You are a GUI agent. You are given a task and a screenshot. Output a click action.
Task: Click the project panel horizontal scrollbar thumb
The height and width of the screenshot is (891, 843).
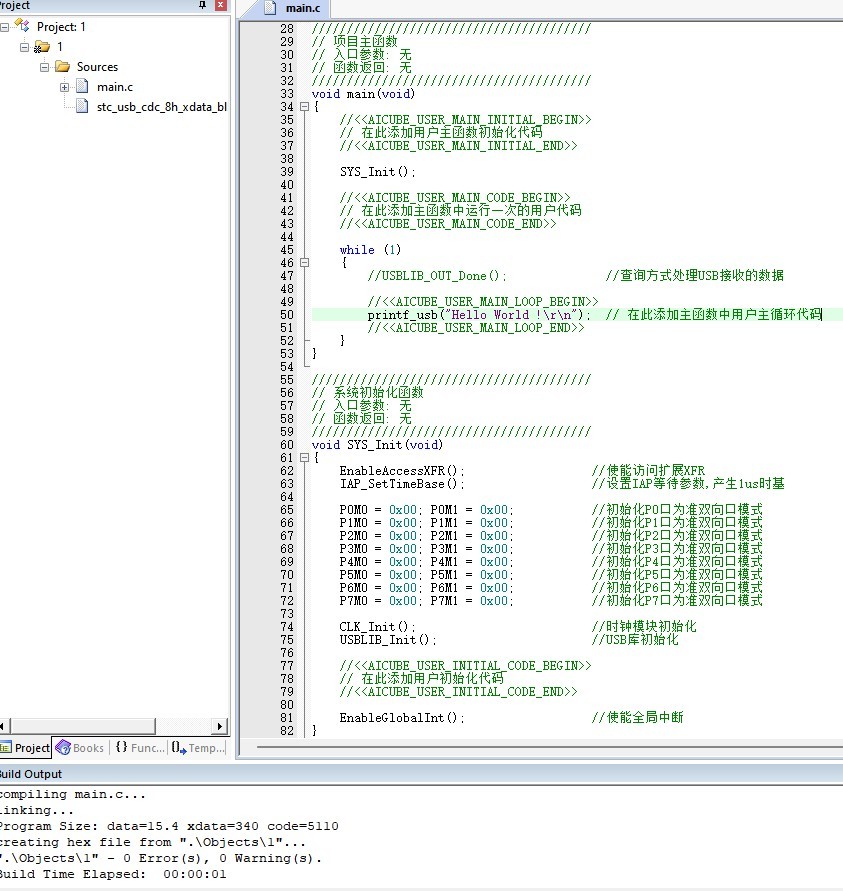coord(83,726)
